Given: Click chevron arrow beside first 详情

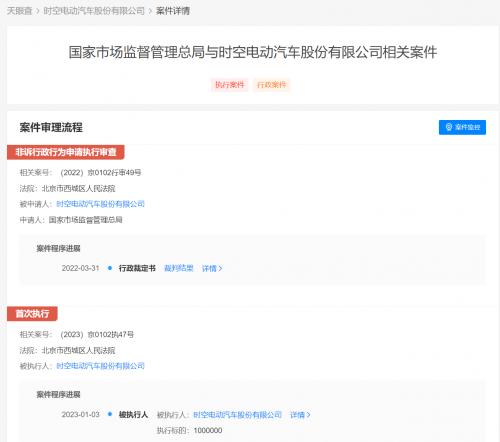Looking at the screenshot, I should click(x=220, y=268).
